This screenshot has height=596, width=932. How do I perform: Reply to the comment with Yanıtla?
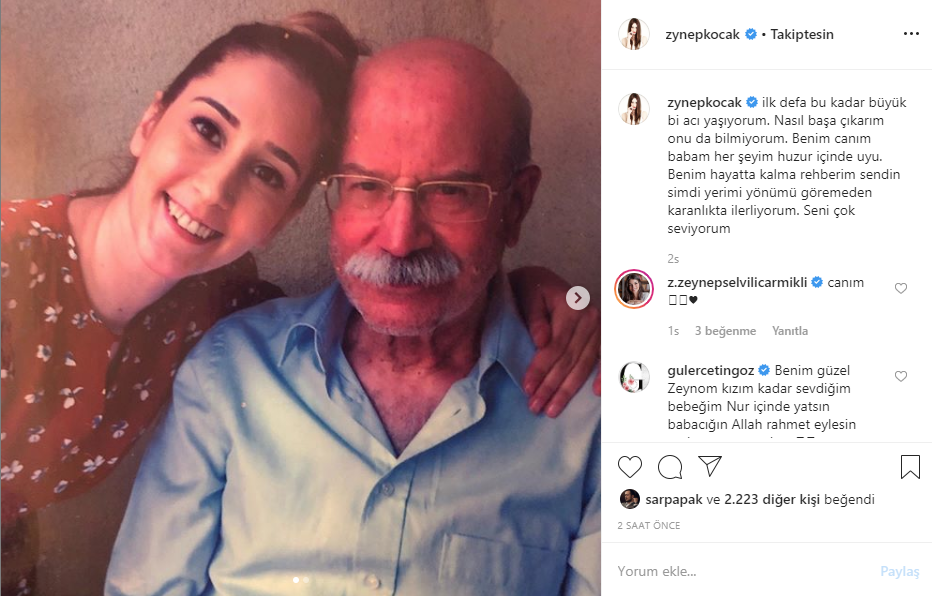pyautogui.click(x=790, y=331)
